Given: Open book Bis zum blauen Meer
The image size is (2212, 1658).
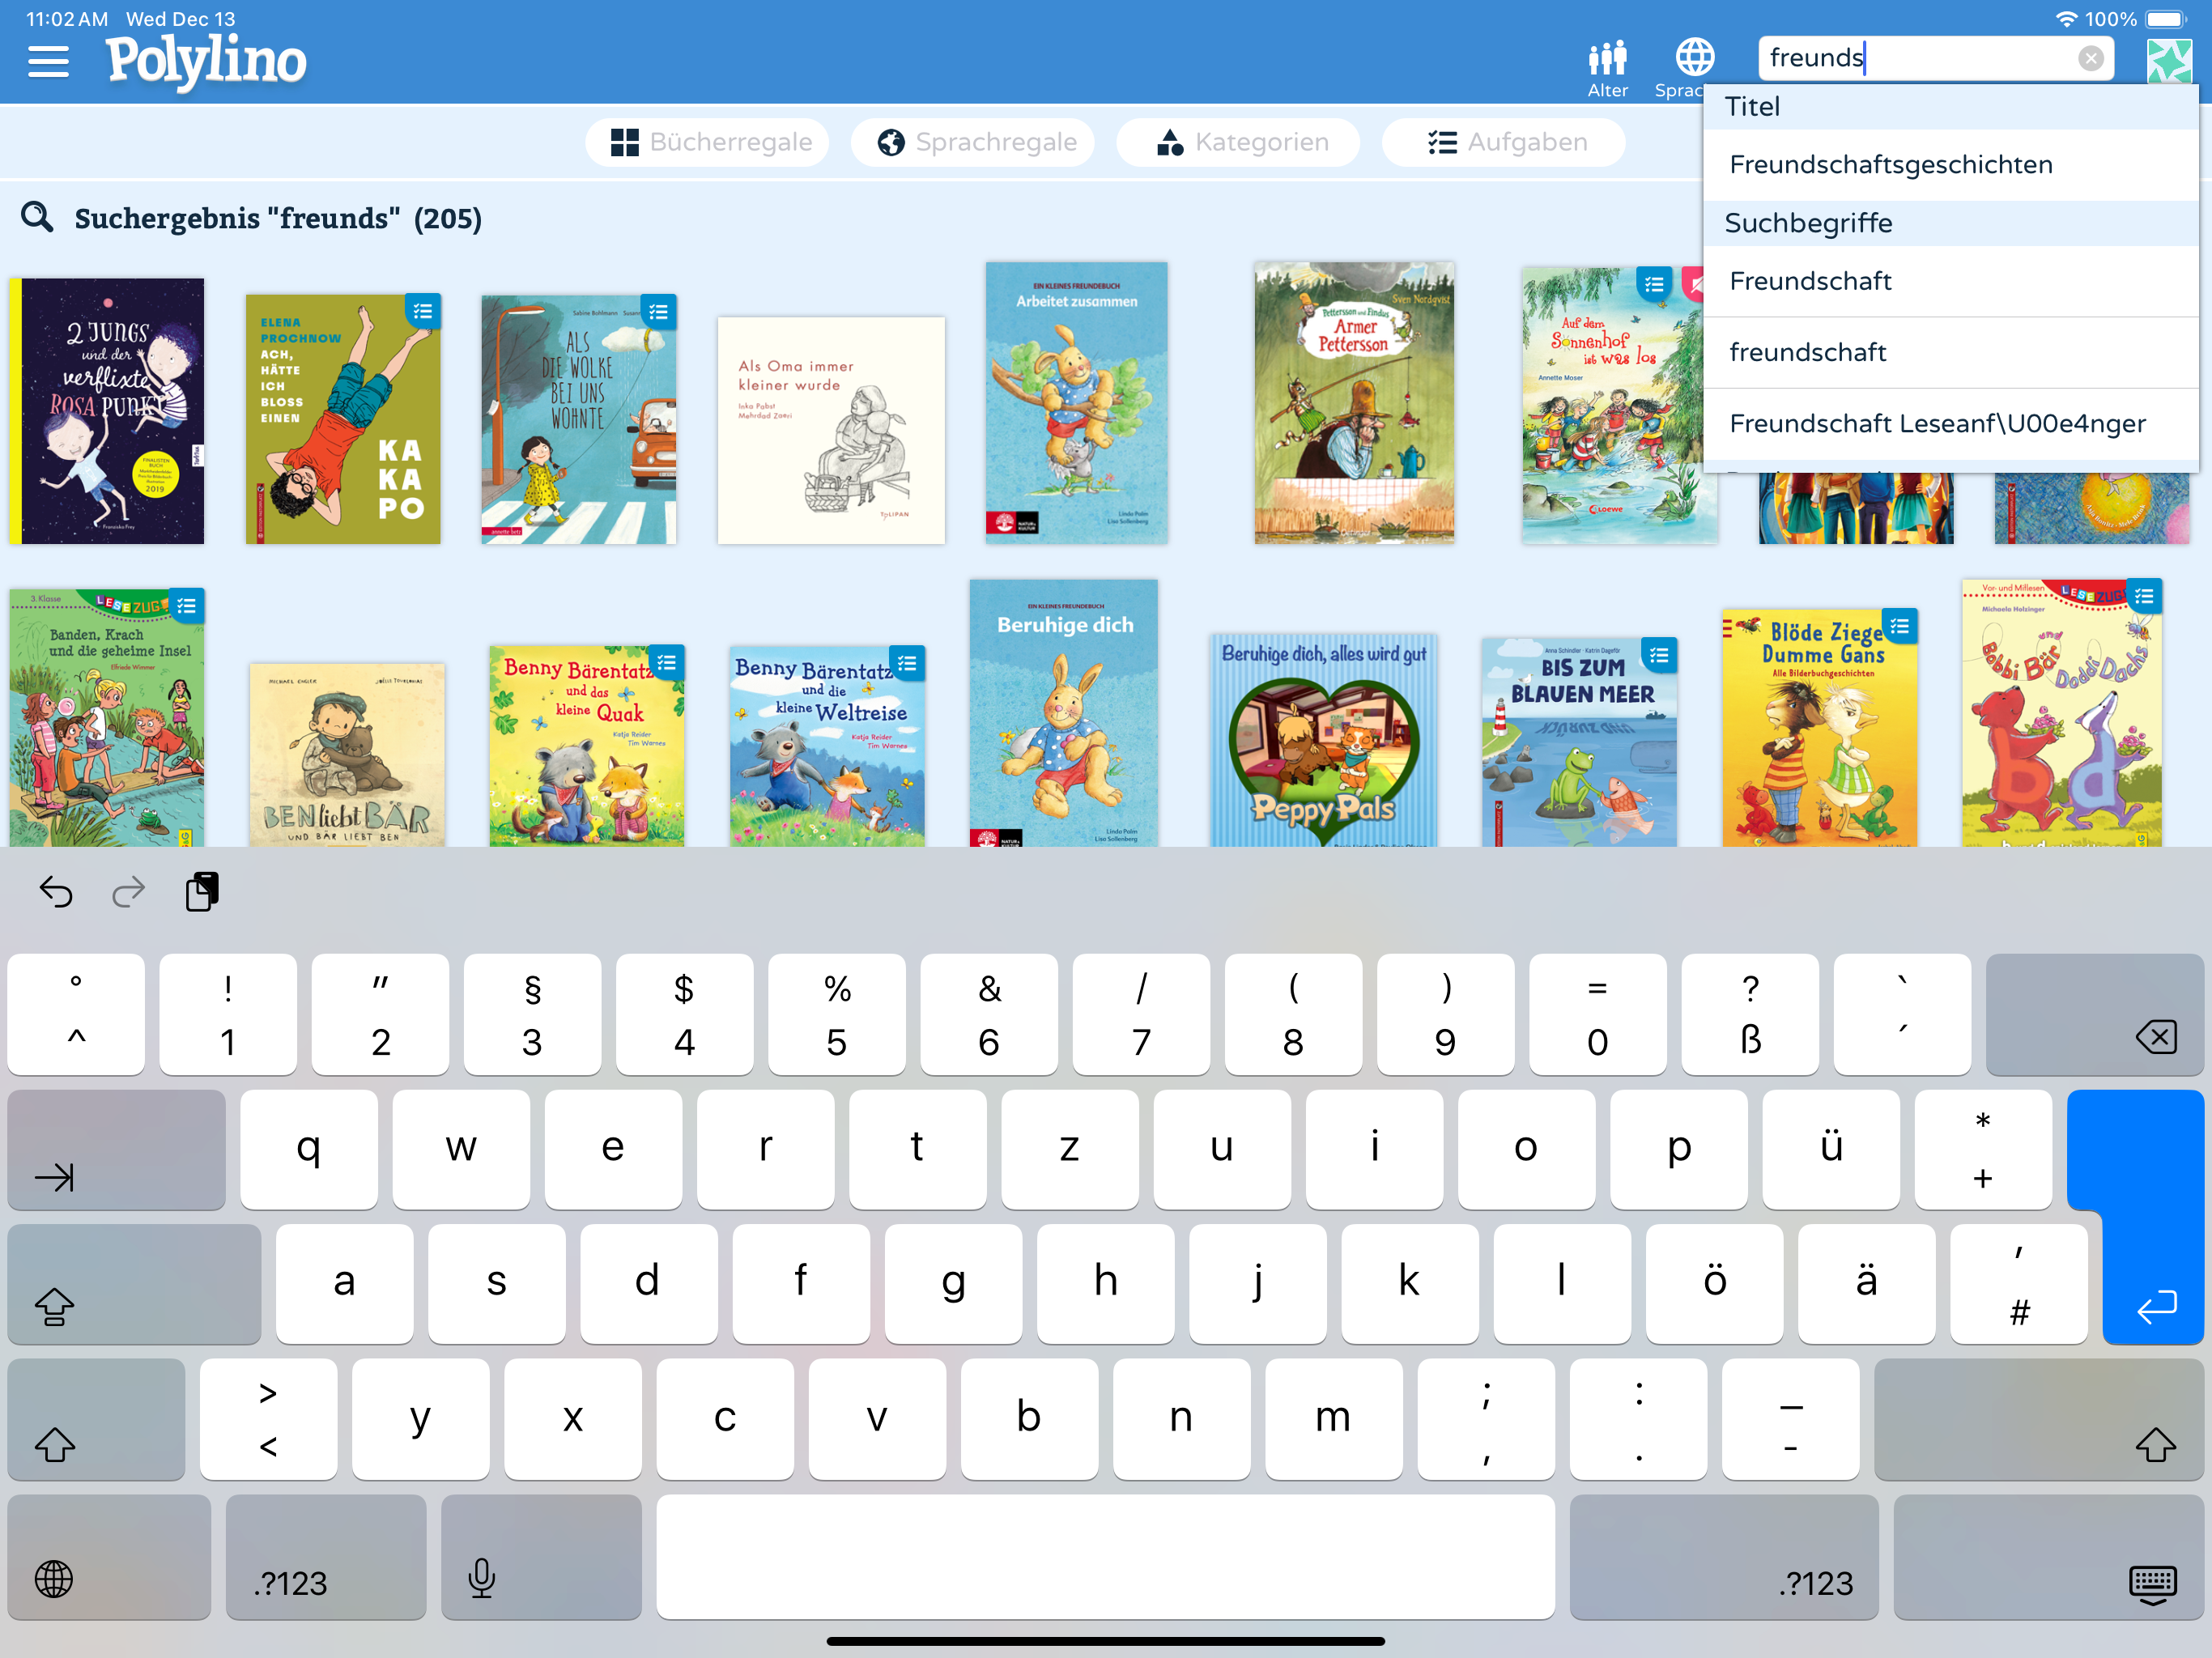Looking at the screenshot, I should click(1579, 742).
